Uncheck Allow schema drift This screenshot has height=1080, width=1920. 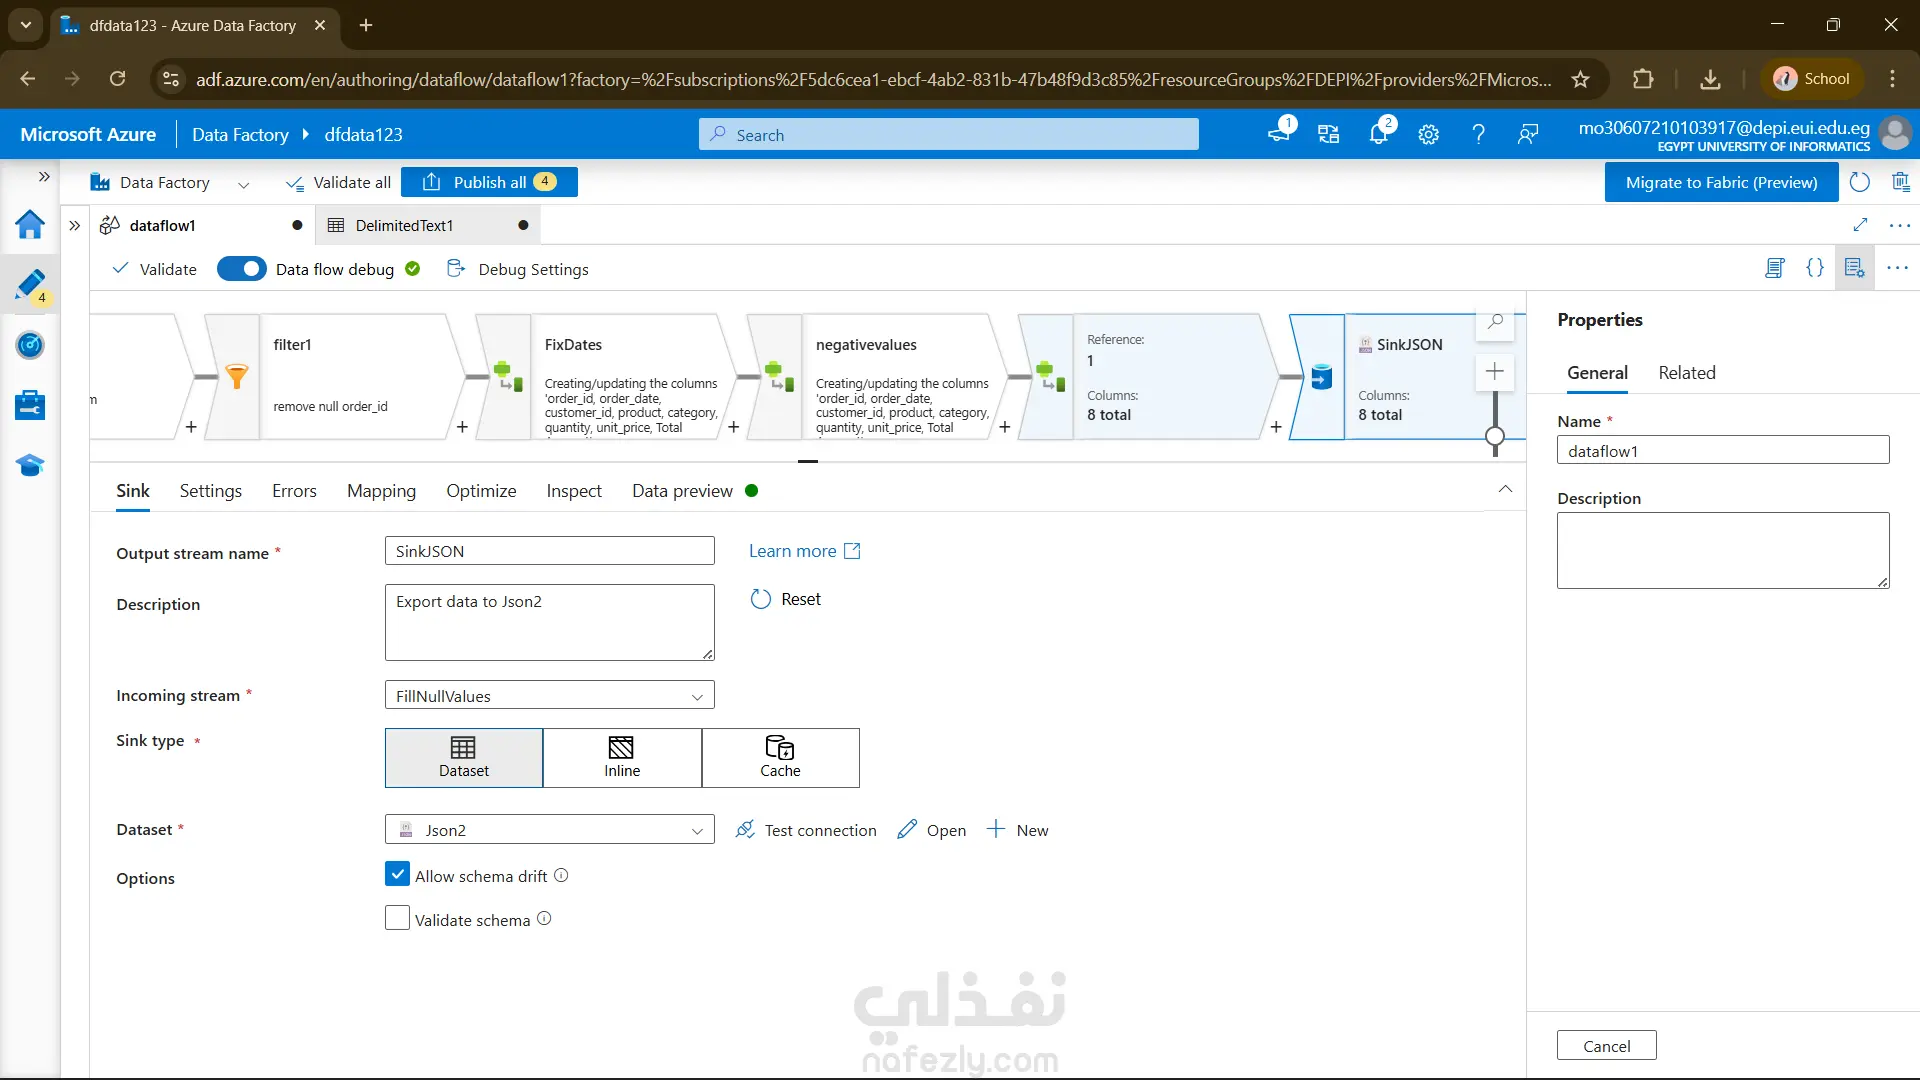[397, 875]
